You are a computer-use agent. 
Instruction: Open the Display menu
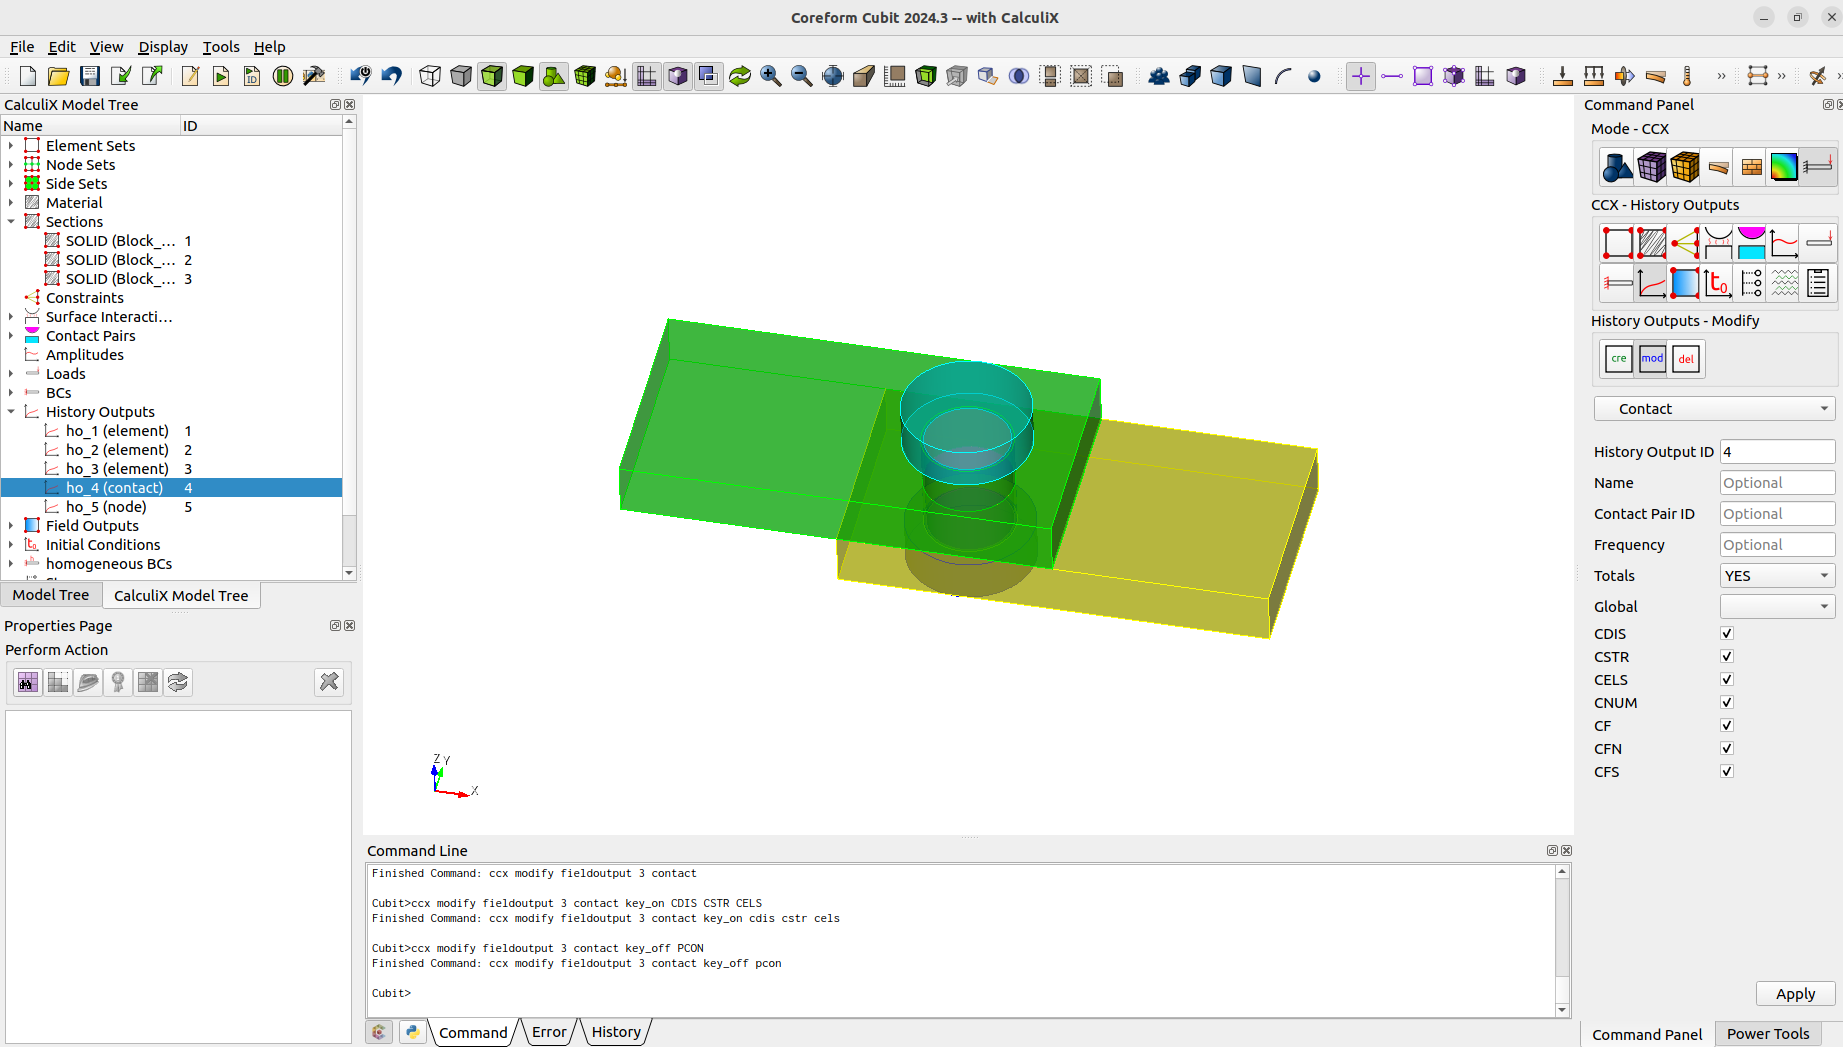(162, 47)
